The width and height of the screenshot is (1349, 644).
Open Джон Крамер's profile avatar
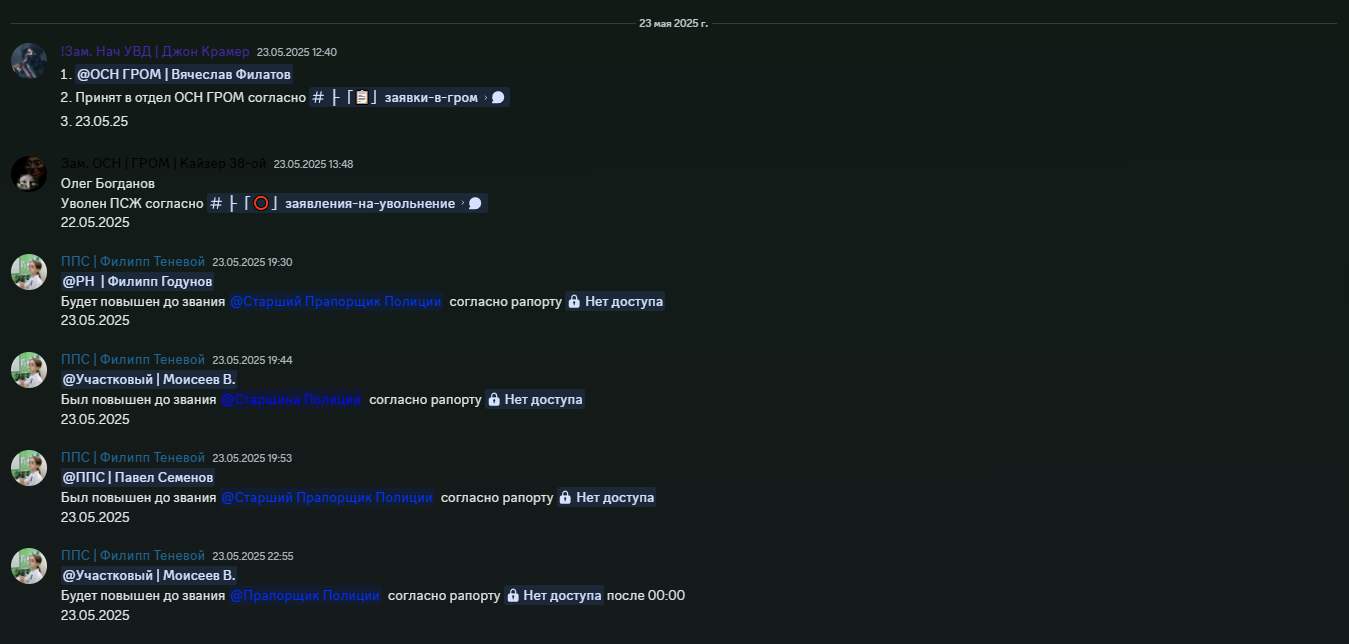[29, 61]
